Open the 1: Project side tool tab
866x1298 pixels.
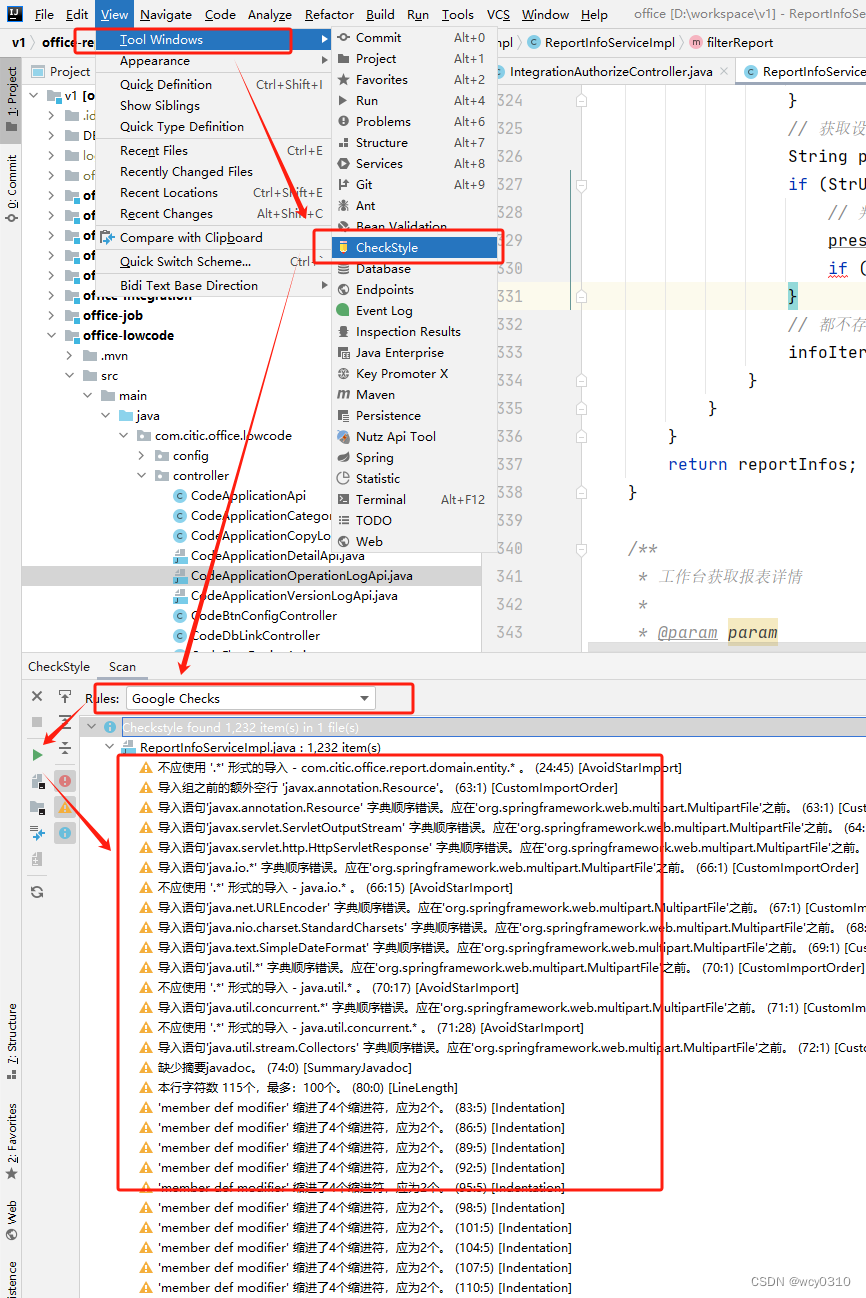tap(12, 99)
